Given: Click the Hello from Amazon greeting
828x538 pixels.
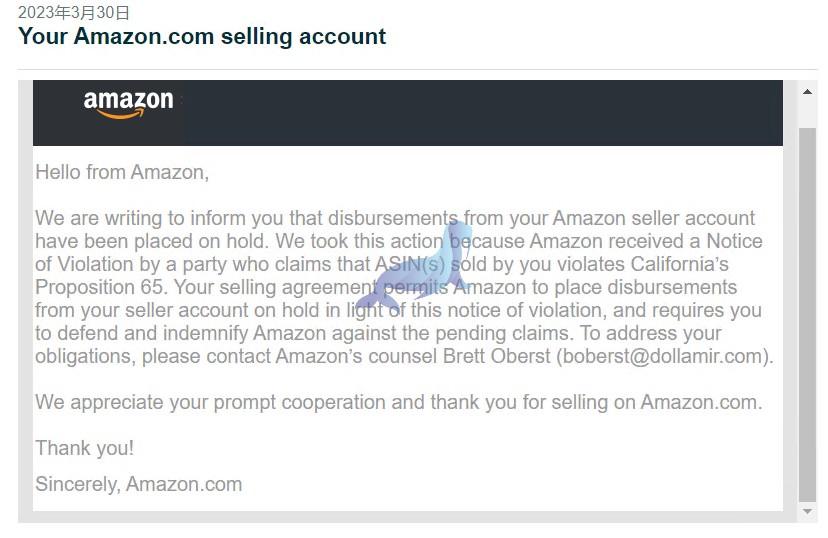Looking at the screenshot, I should 122,173.
